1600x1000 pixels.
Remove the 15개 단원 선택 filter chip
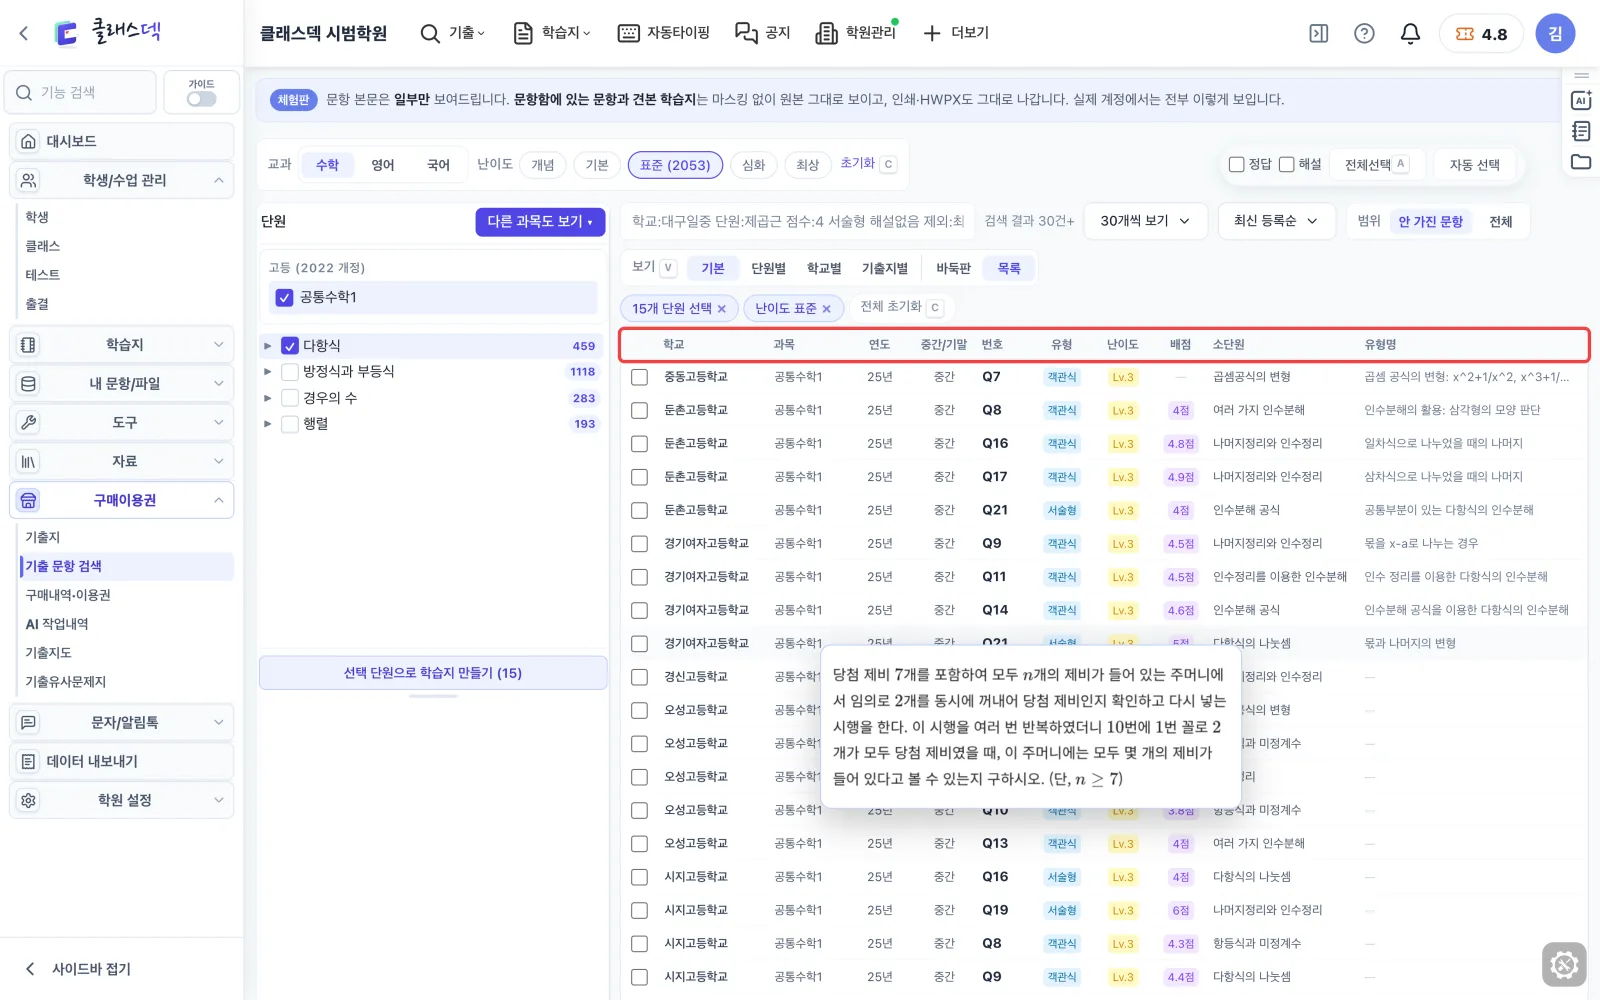tap(722, 308)
